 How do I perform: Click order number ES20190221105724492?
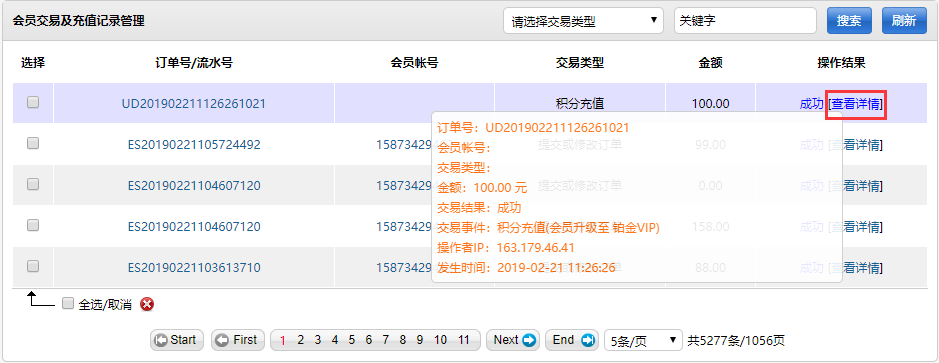[194, 144]
